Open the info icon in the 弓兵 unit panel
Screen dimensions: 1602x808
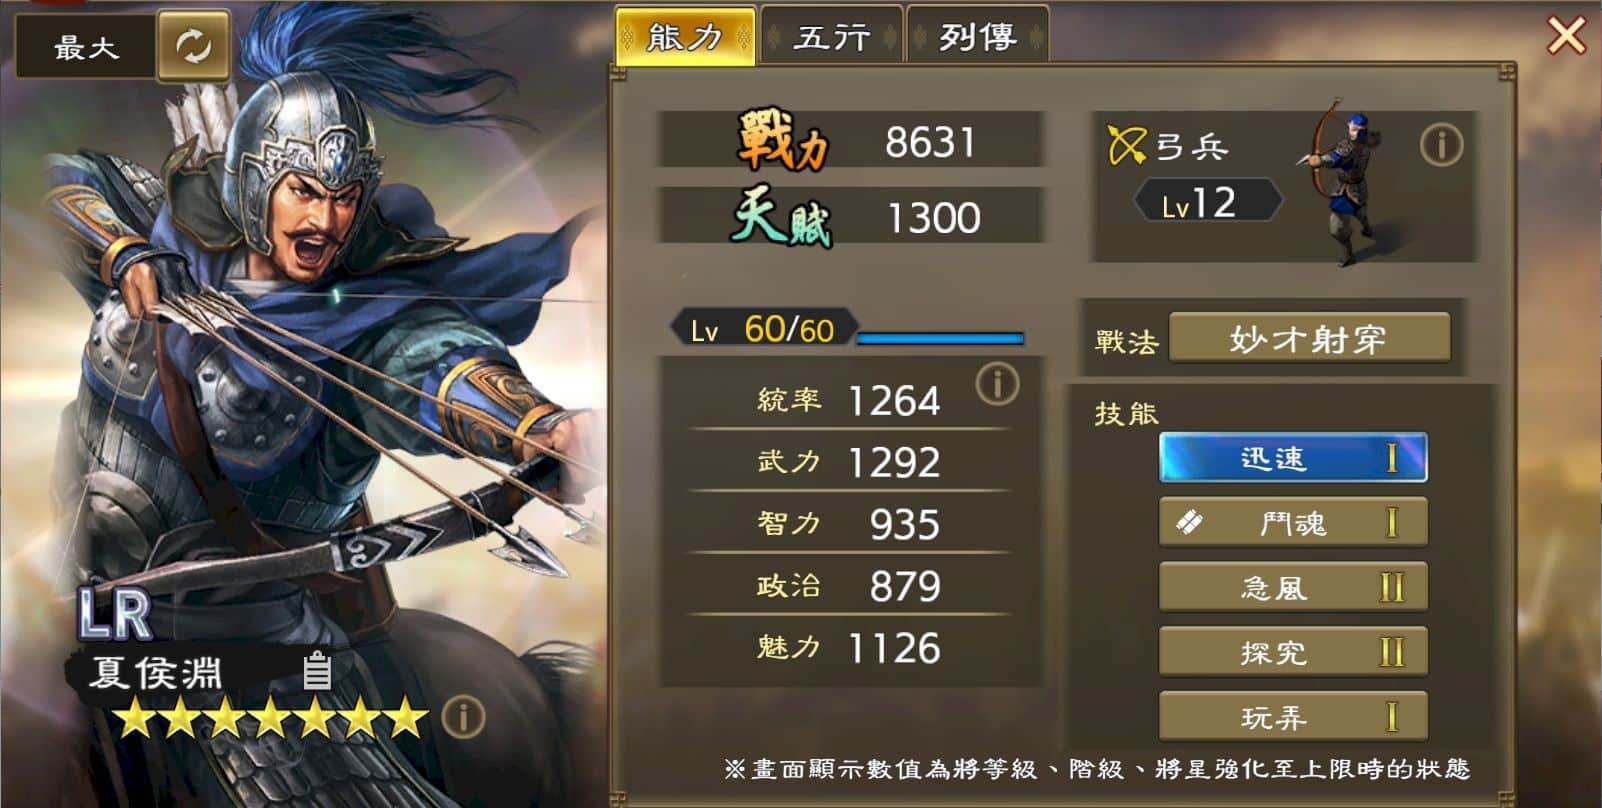point(1441,146)
